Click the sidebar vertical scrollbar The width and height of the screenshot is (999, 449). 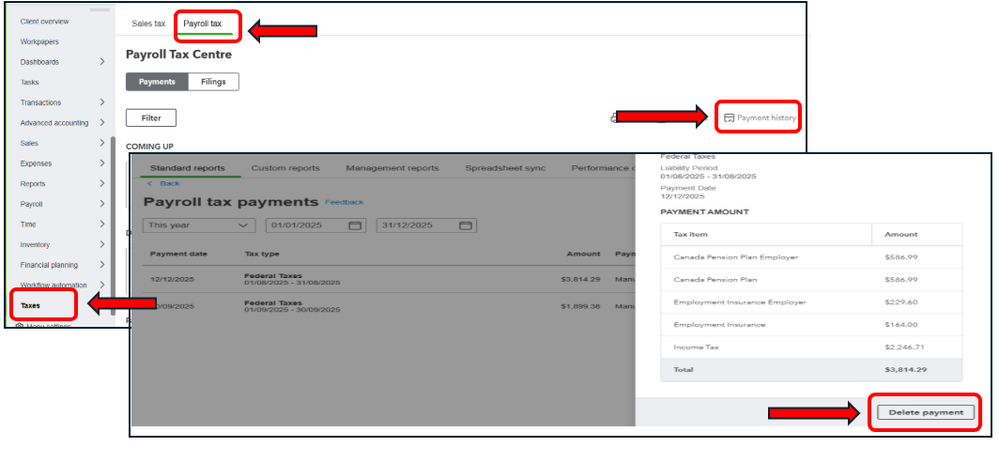pos(113,226)
